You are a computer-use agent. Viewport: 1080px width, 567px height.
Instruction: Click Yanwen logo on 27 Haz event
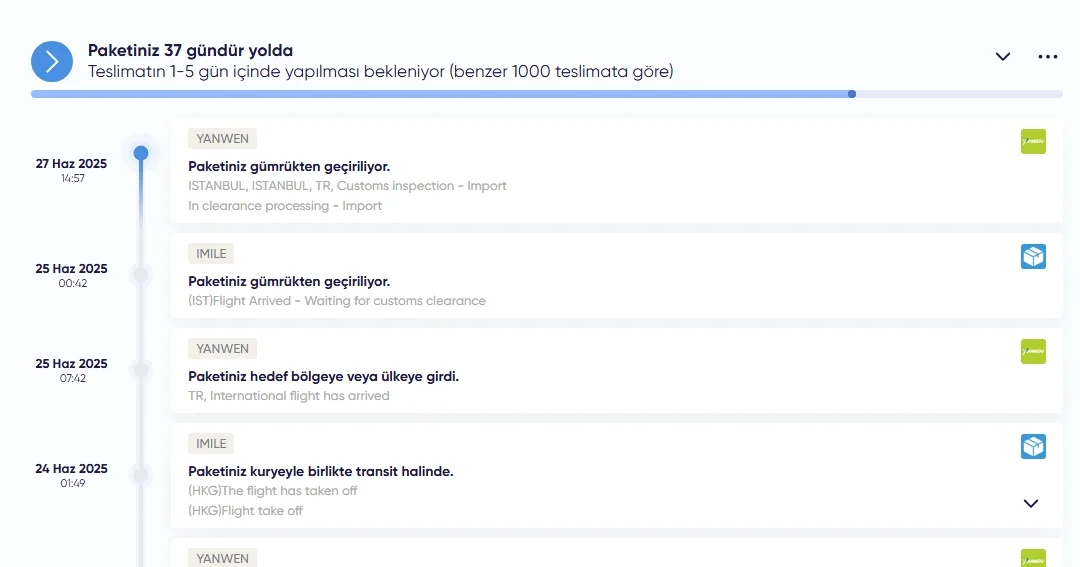[x=1033, y=142]
